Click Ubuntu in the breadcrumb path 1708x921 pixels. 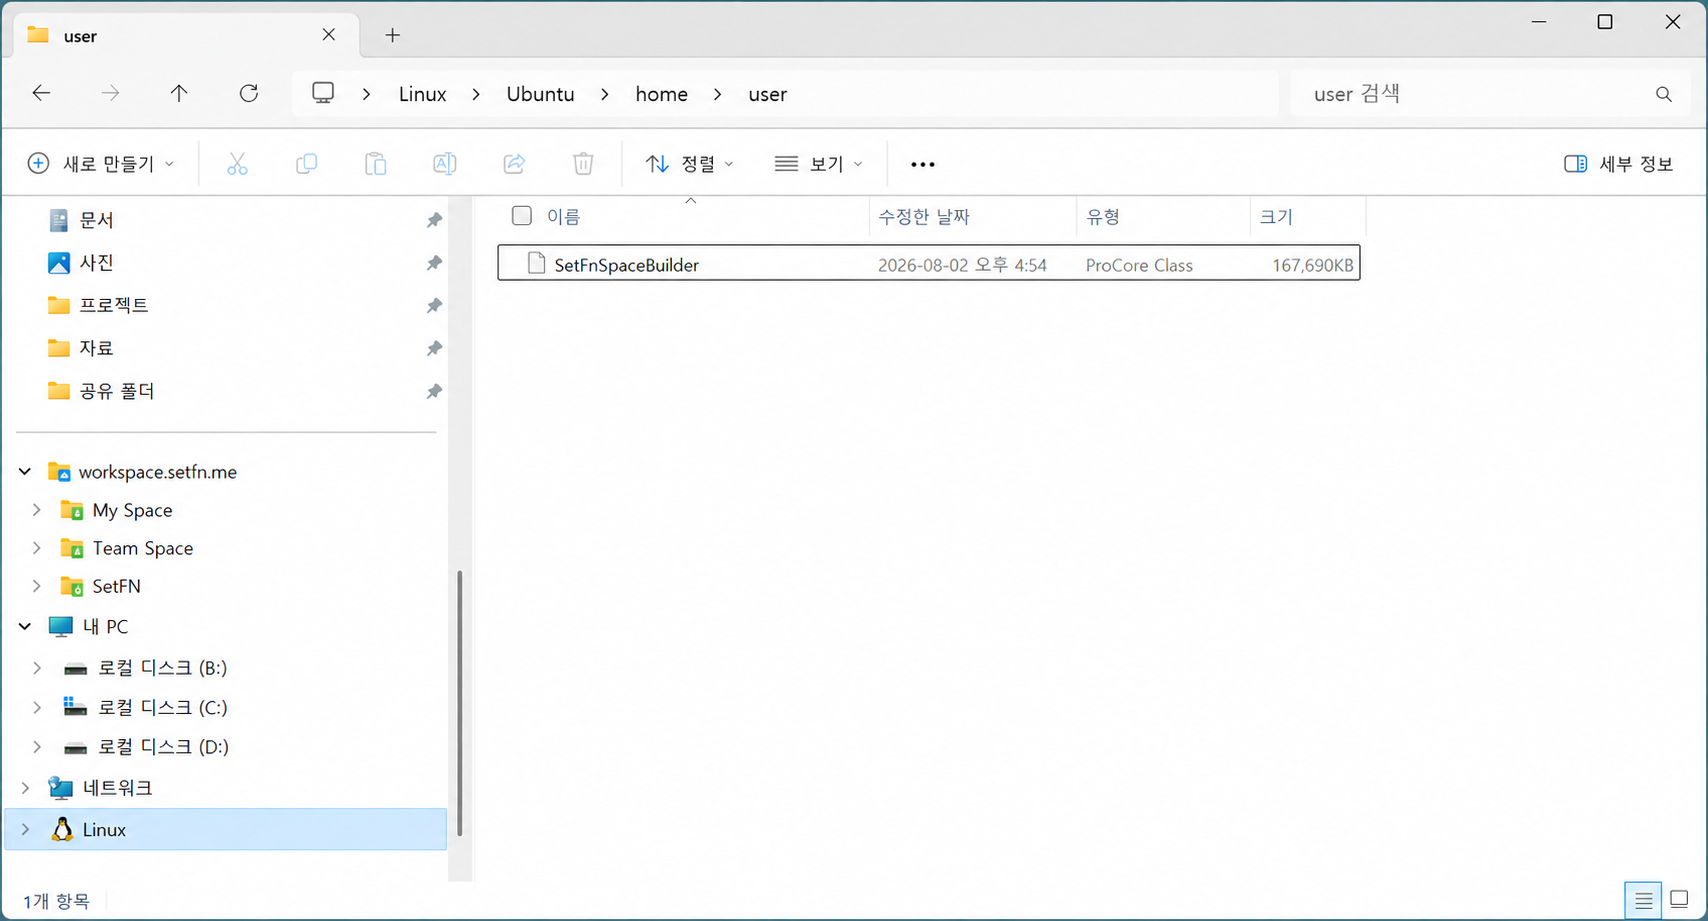(x=540, y=94)
